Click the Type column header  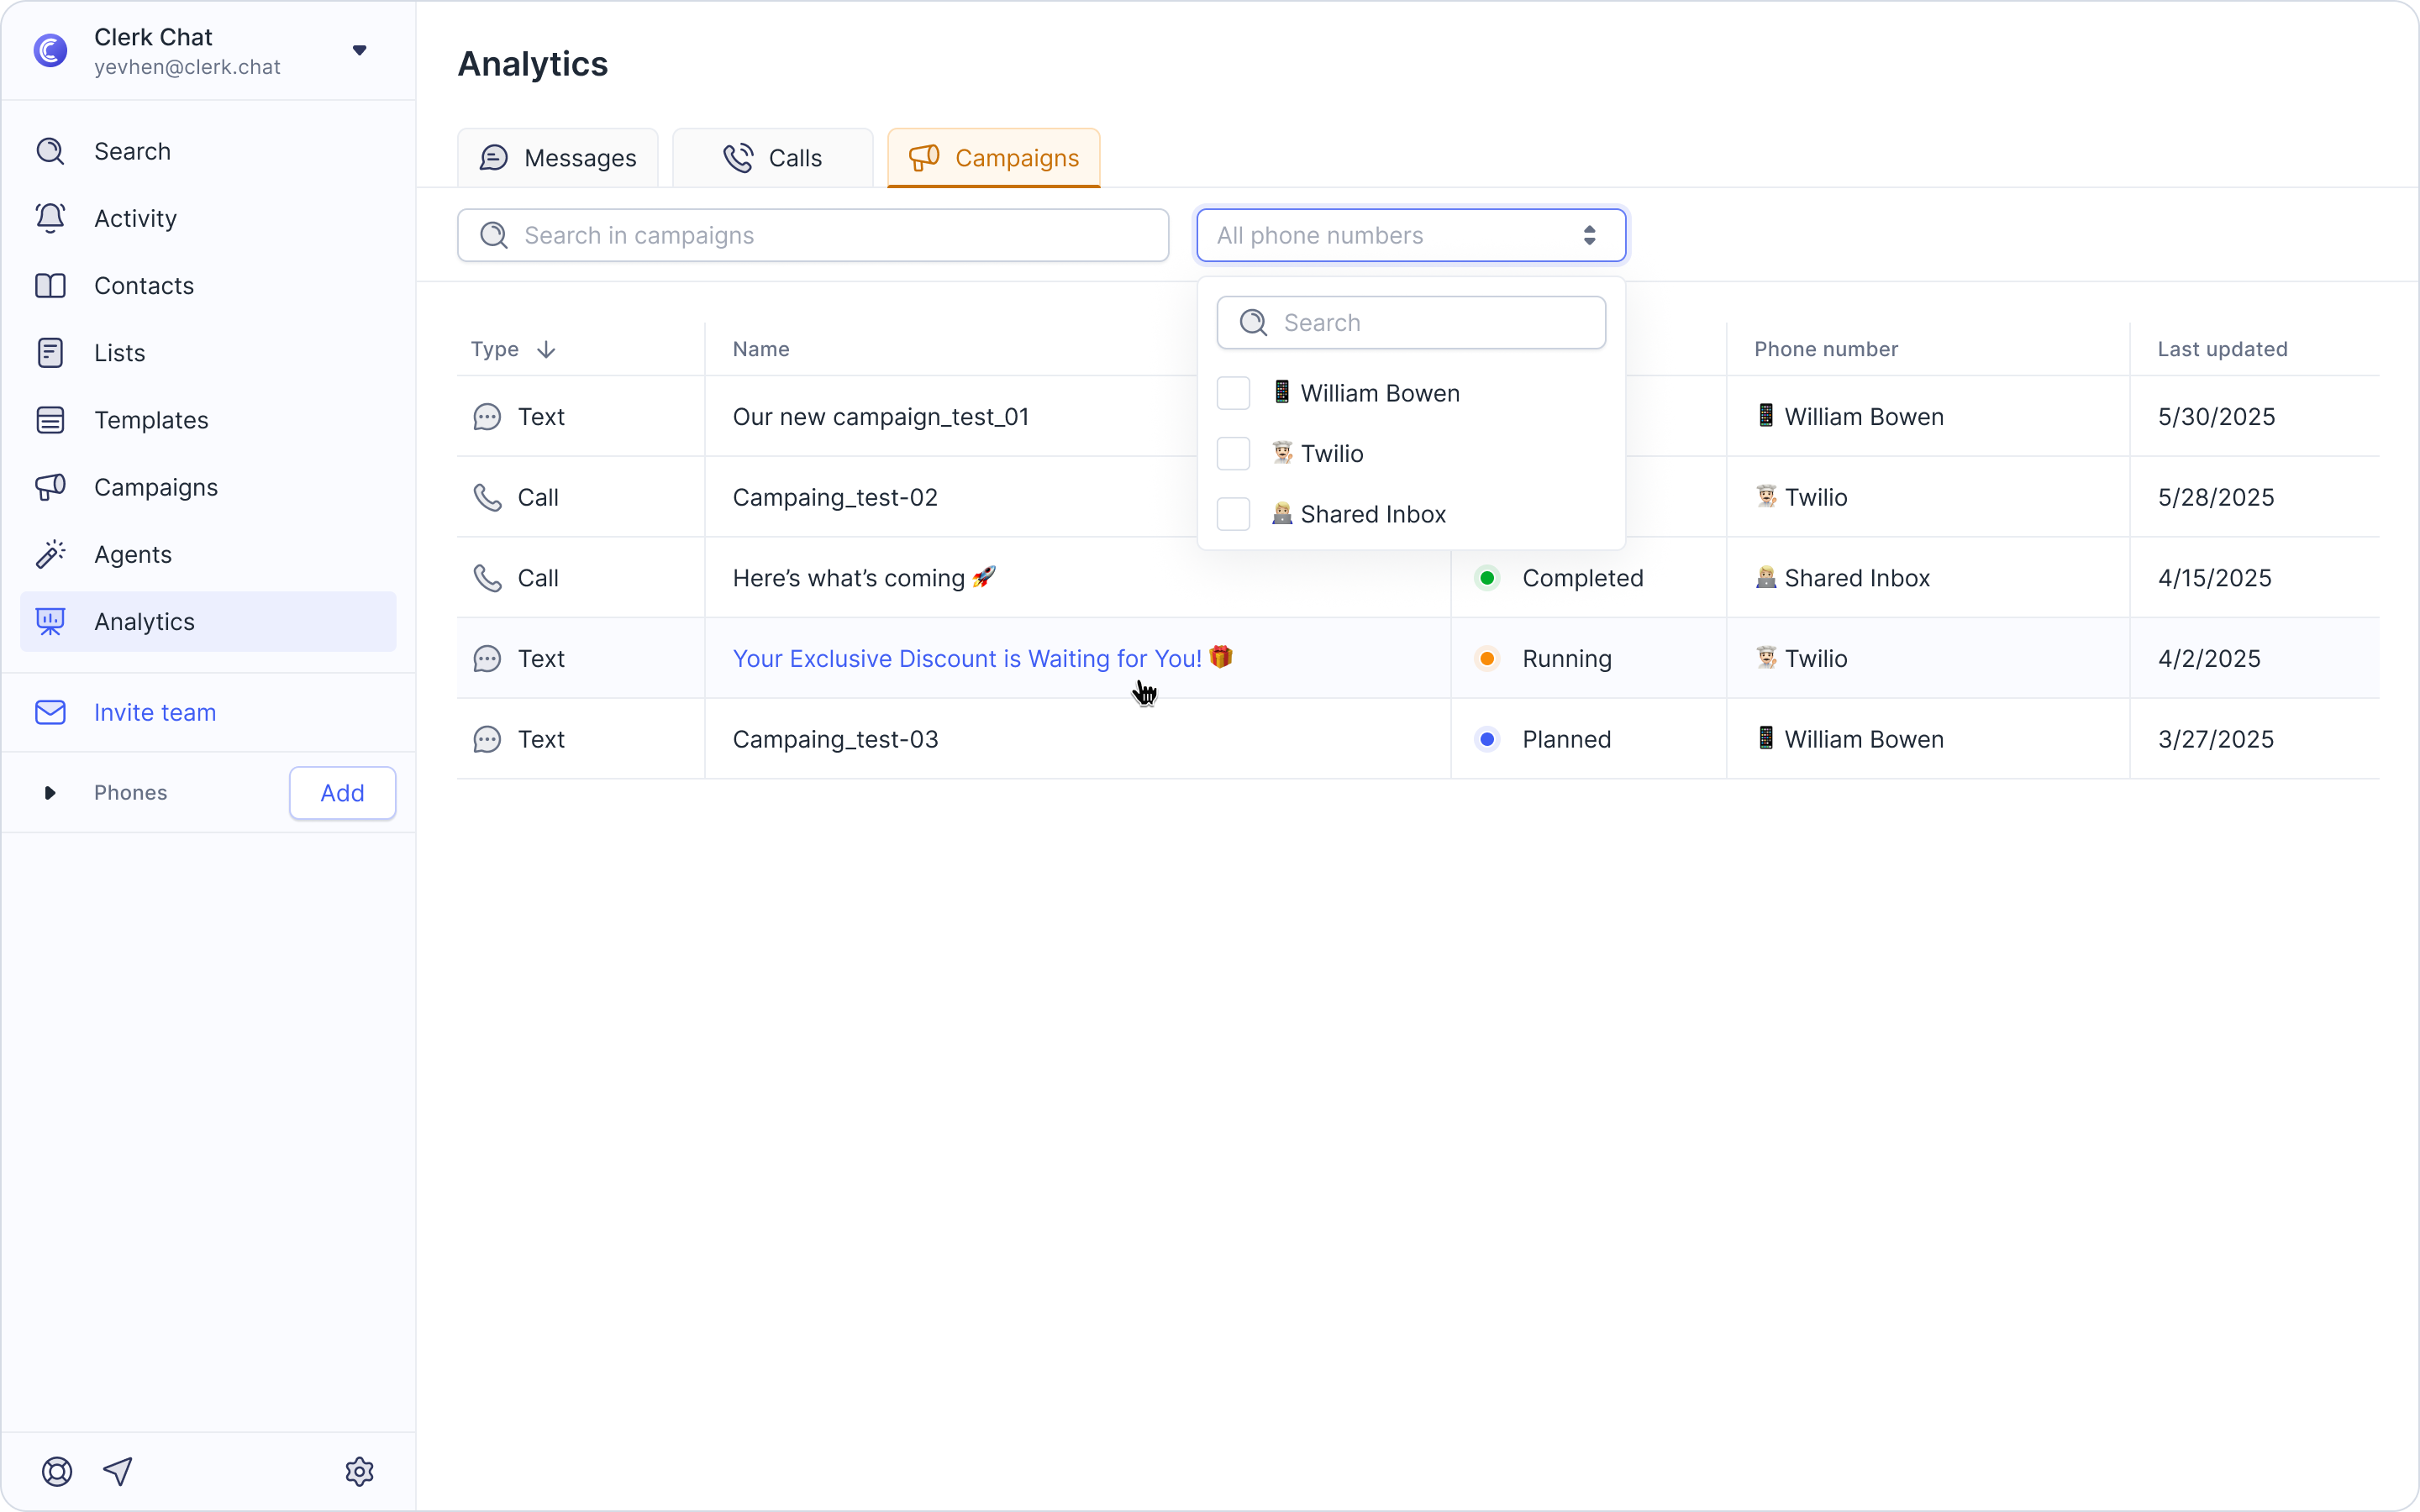pos(495,349)
